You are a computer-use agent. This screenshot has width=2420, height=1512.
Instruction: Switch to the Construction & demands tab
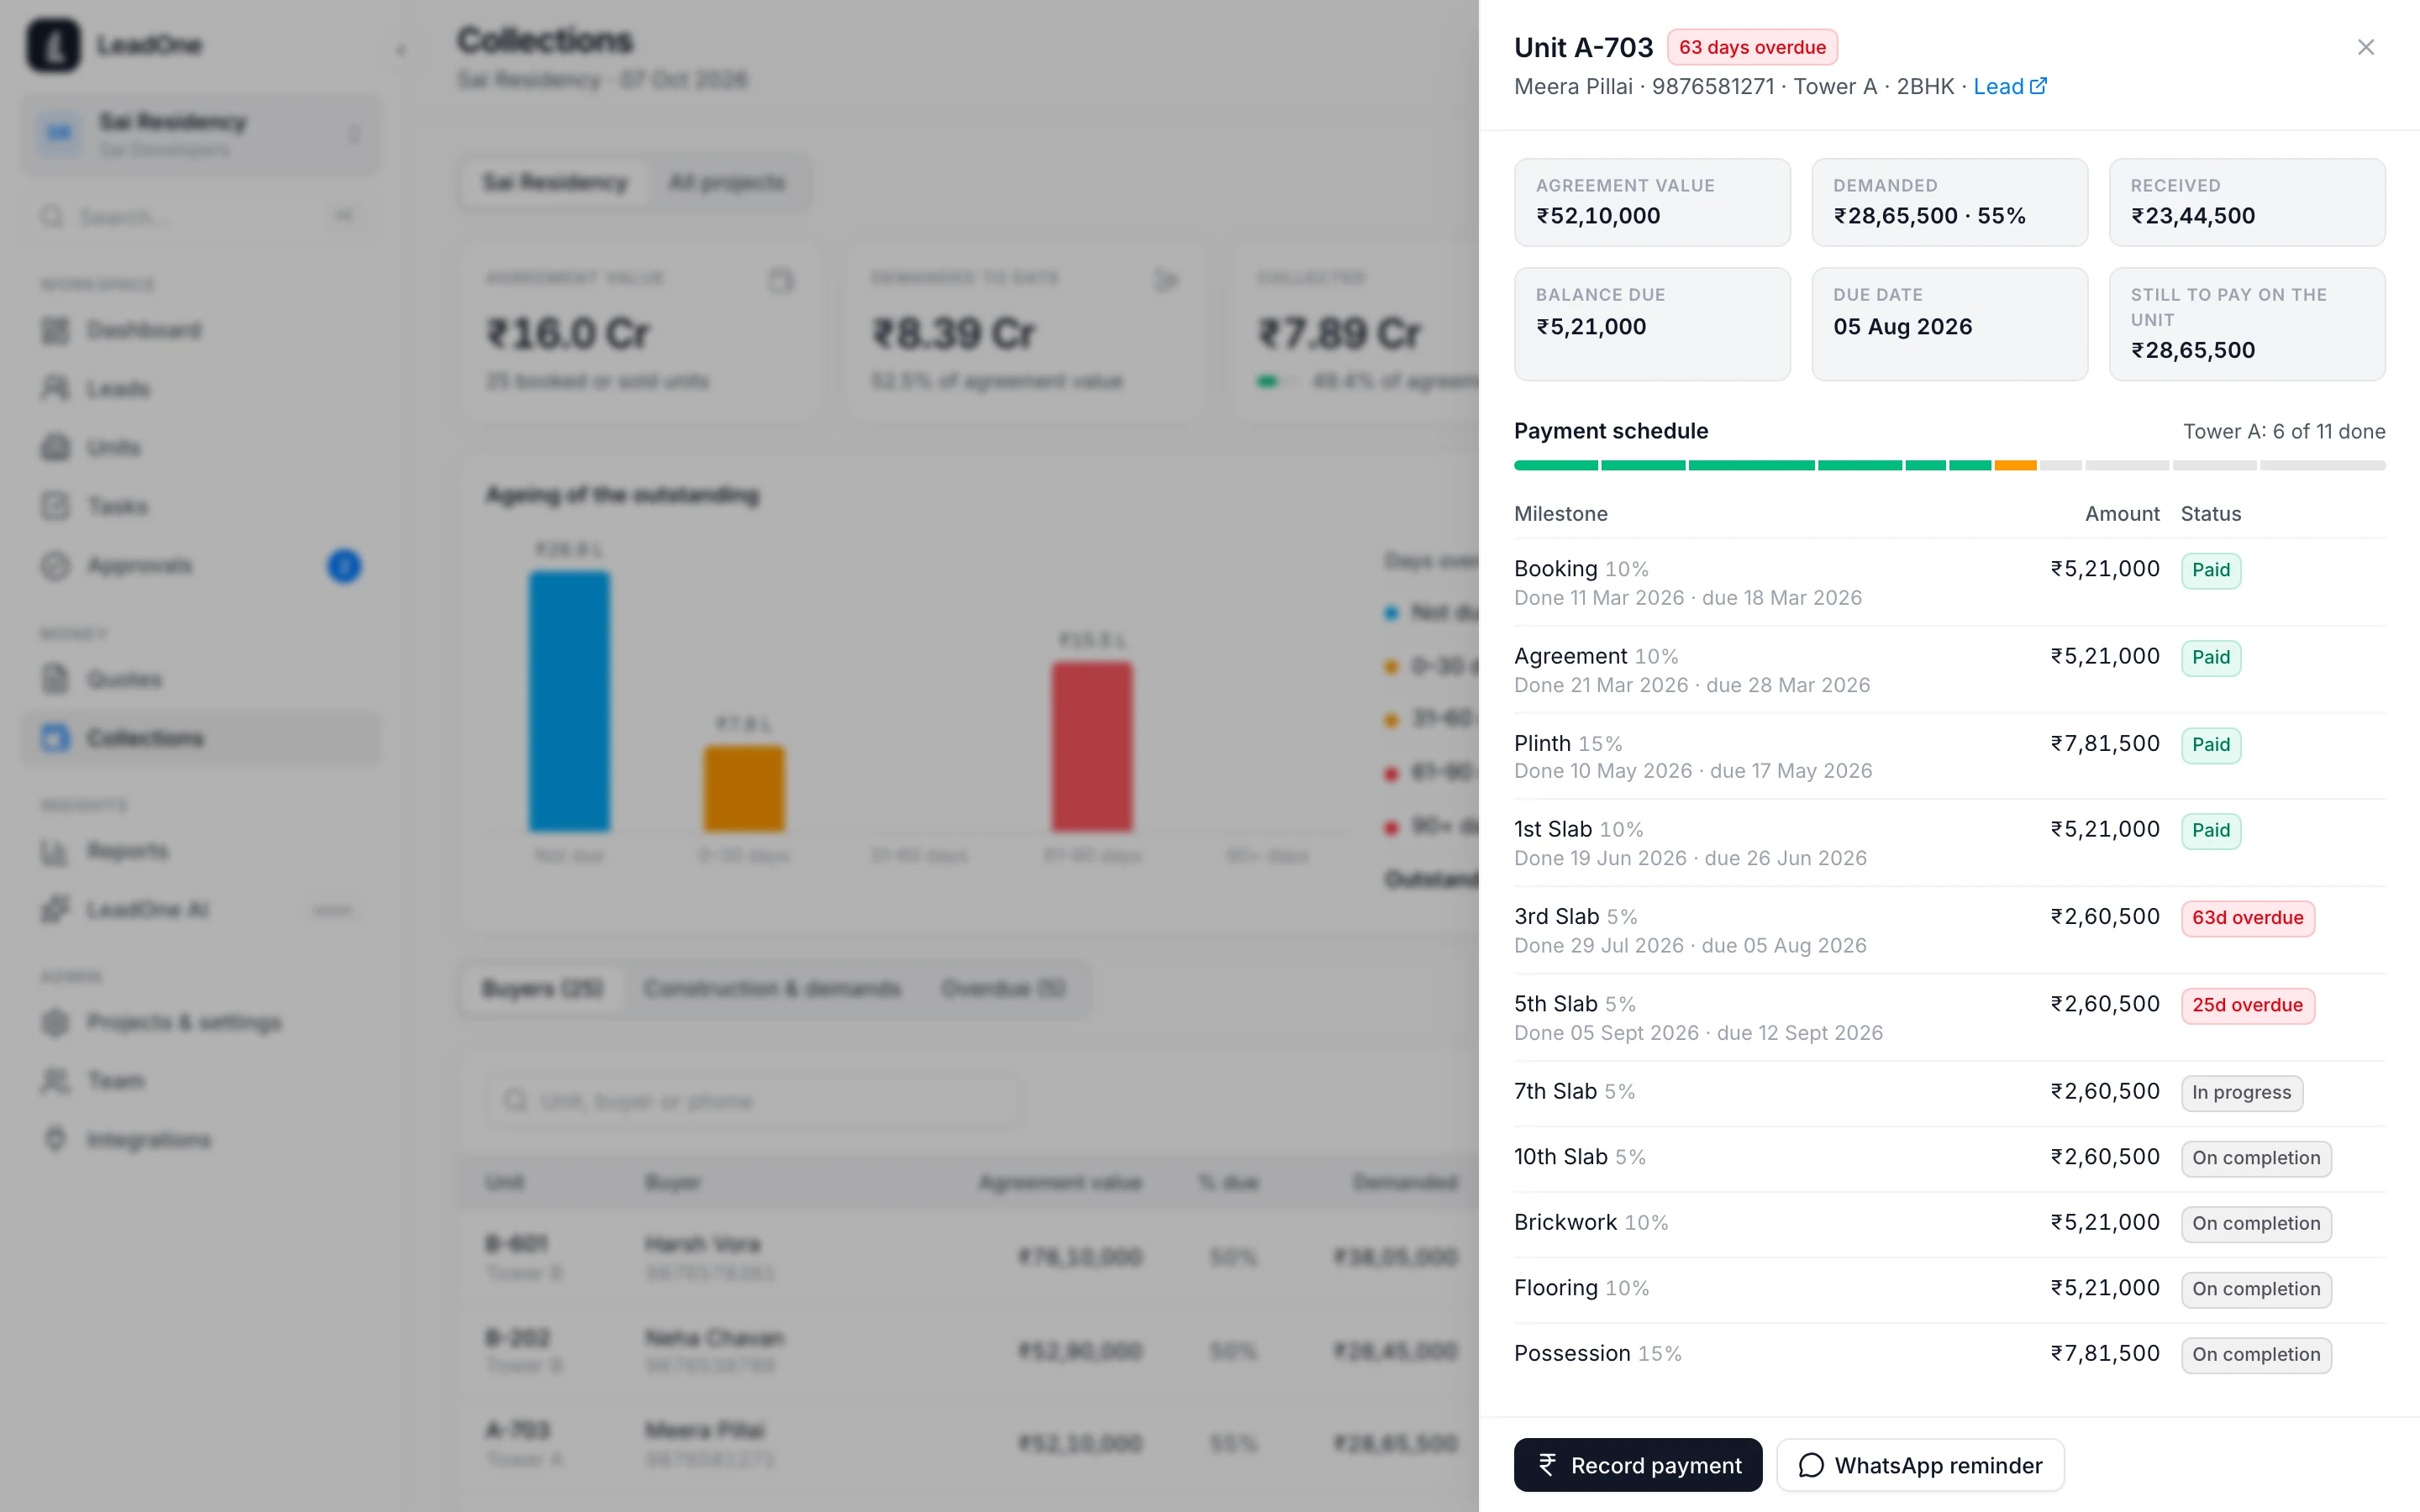click(x=772, y=989)
